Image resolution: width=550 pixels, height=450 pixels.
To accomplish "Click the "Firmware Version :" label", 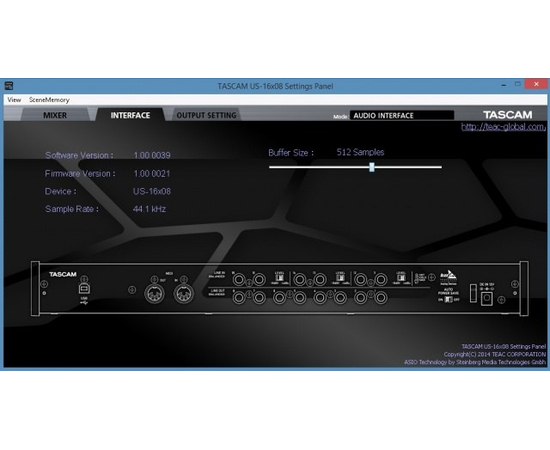I will 80,174.
